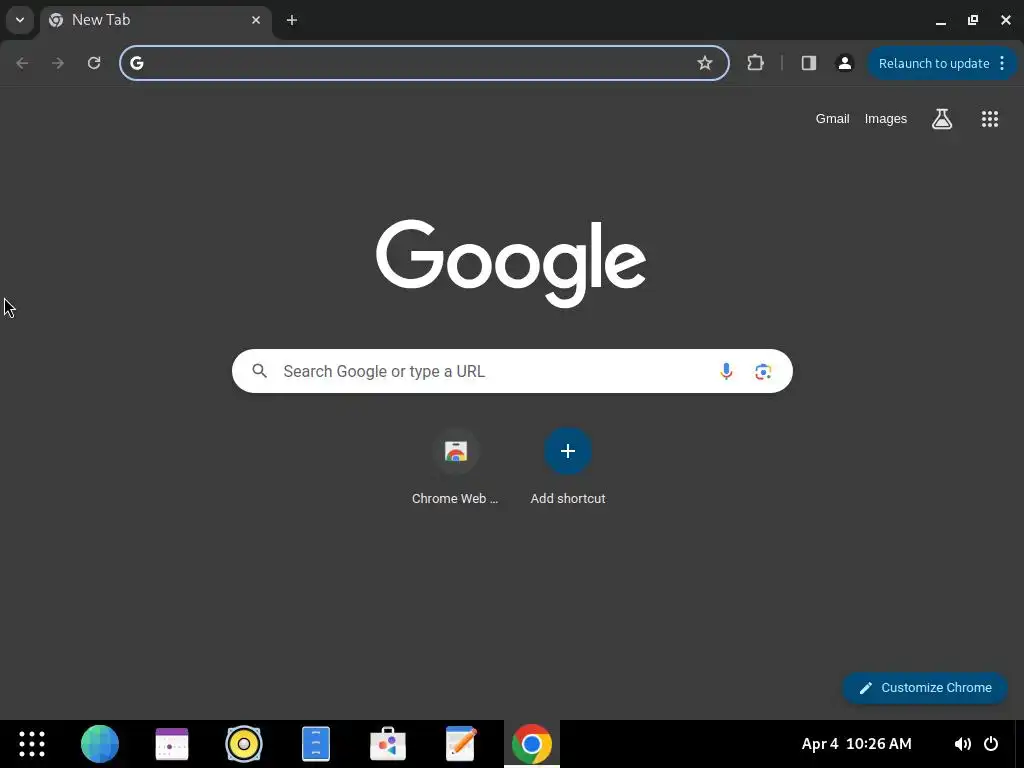The image size is (1024, 768).
Task: Open the music speaker app in taskbar
Action: [244, 744]
